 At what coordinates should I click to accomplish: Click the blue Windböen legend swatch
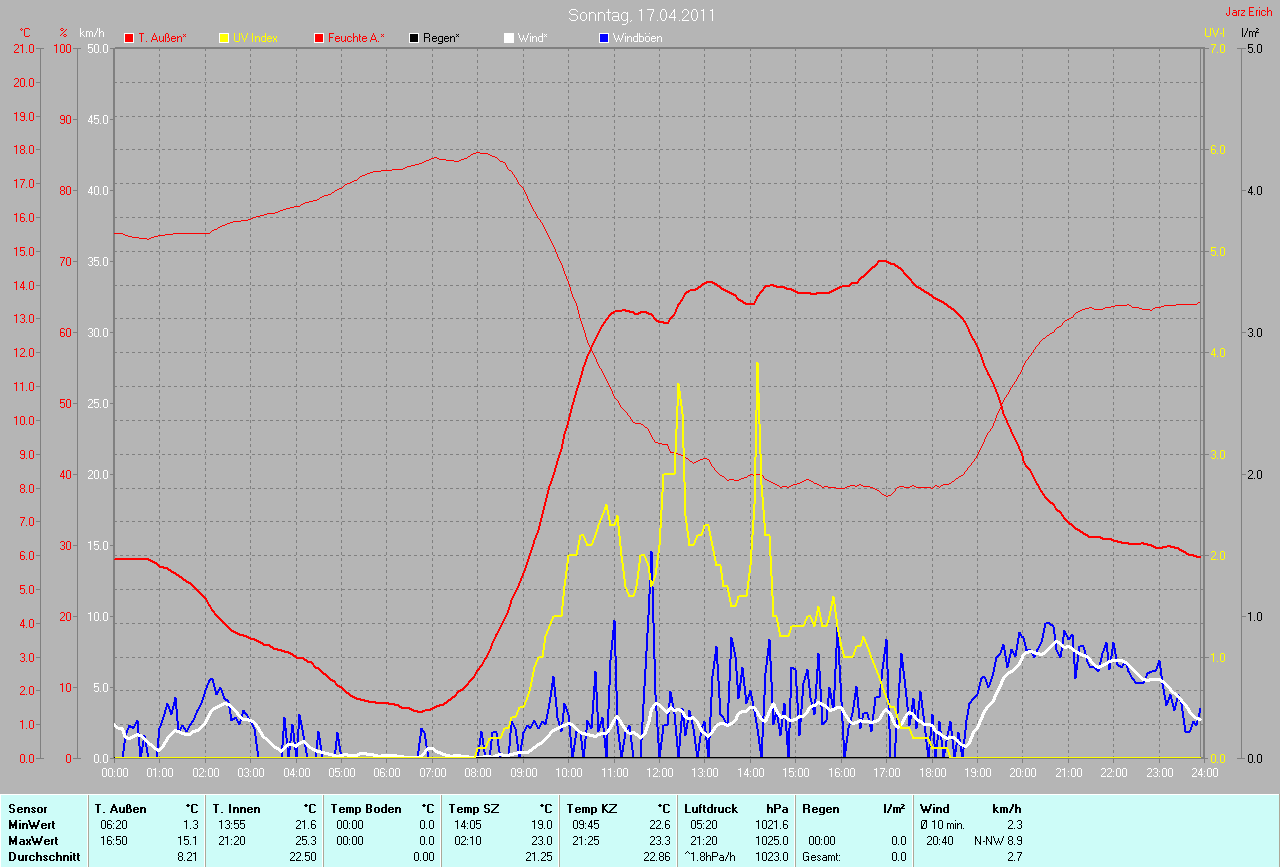coord(603,38)
